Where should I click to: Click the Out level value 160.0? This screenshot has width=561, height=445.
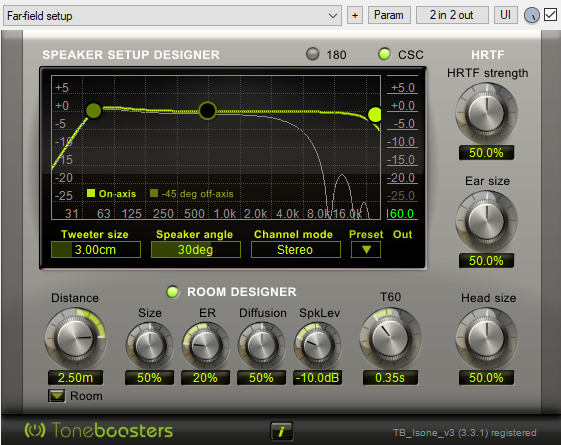coord(401,214)
